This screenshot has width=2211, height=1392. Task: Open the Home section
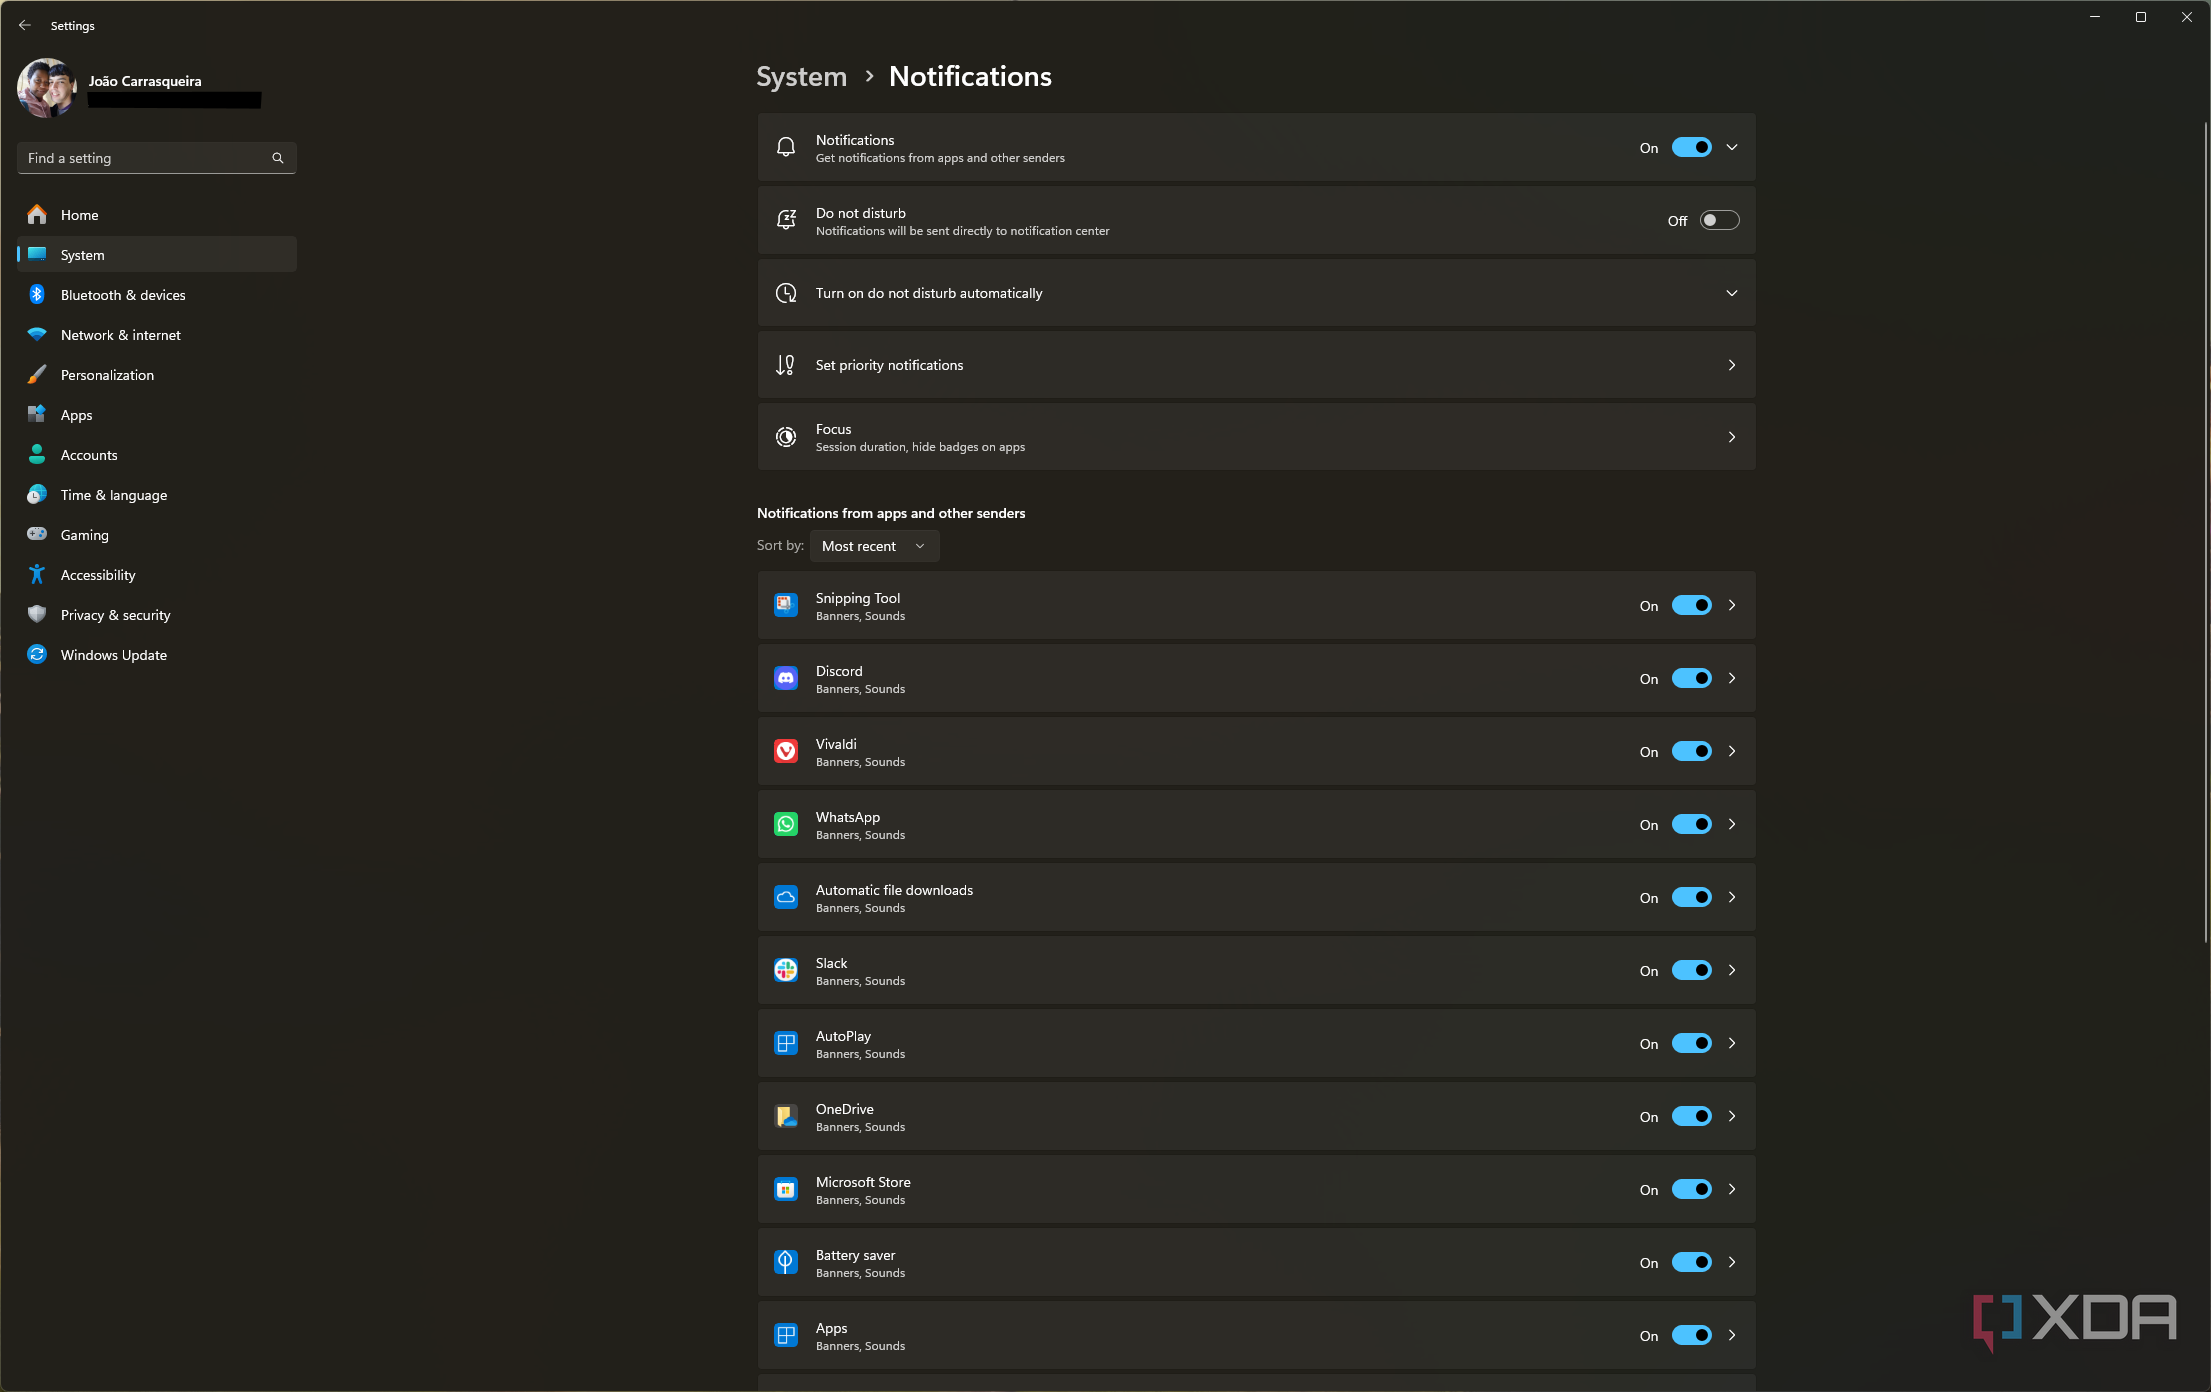(157, 215)
